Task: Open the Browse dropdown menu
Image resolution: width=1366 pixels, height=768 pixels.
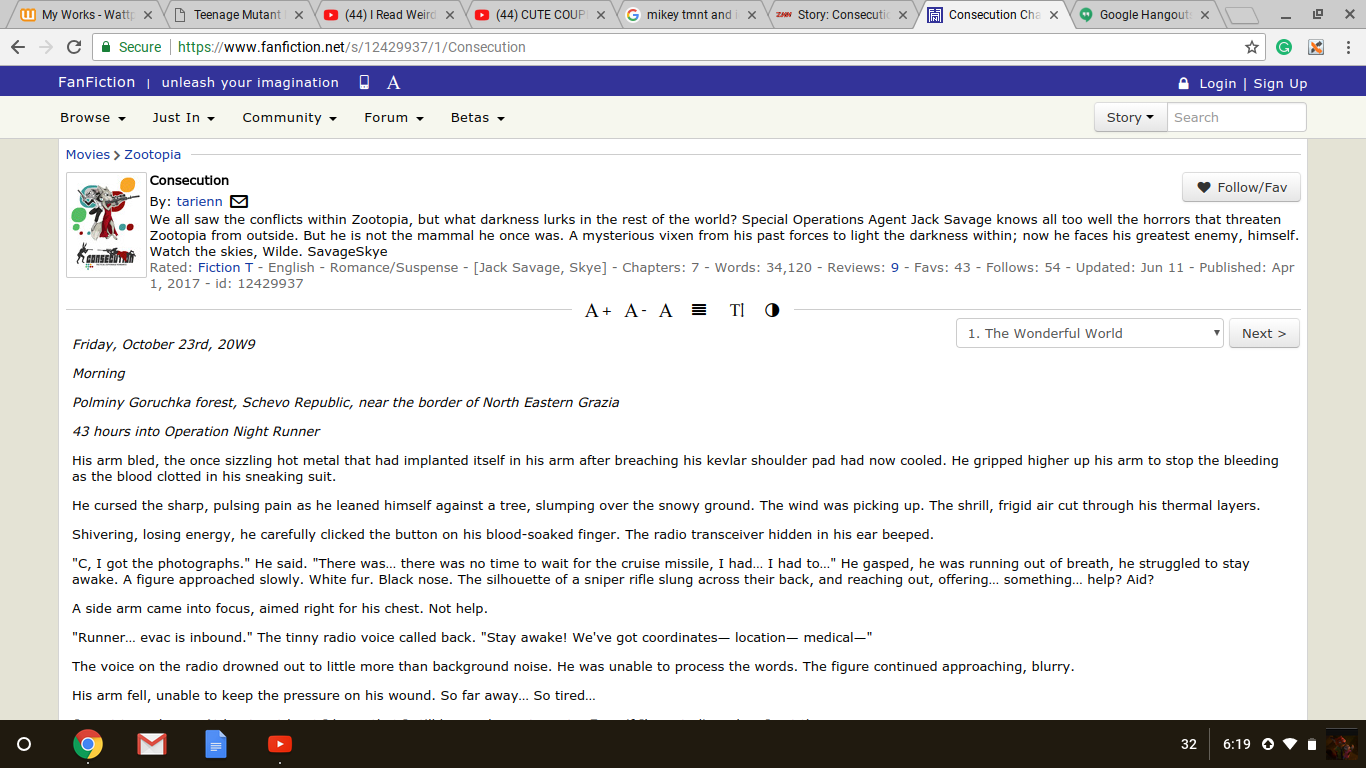Action: pyautogui.click(x=92, y=118)
